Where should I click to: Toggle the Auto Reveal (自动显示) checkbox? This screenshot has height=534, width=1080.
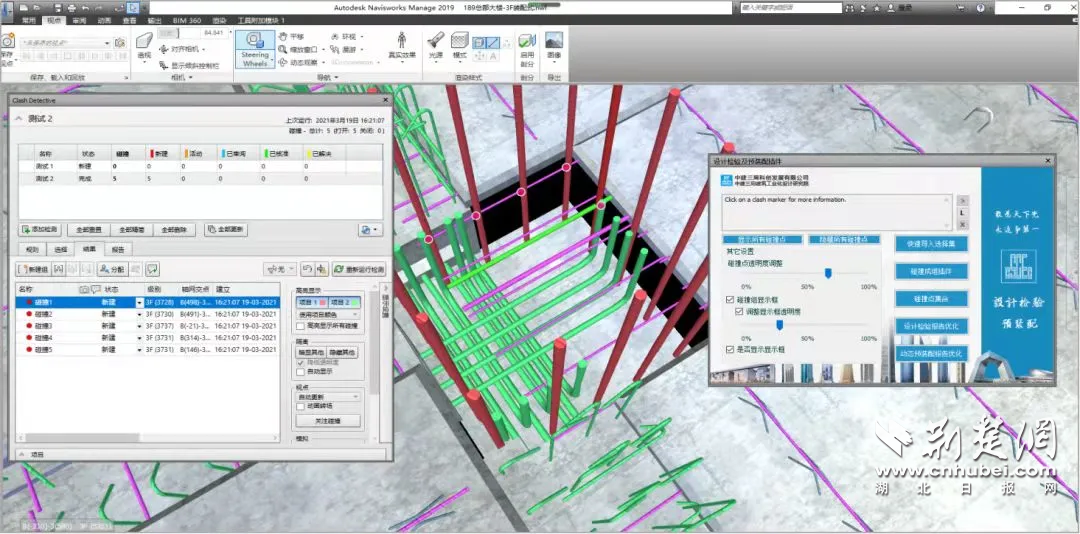pos(300,371)
